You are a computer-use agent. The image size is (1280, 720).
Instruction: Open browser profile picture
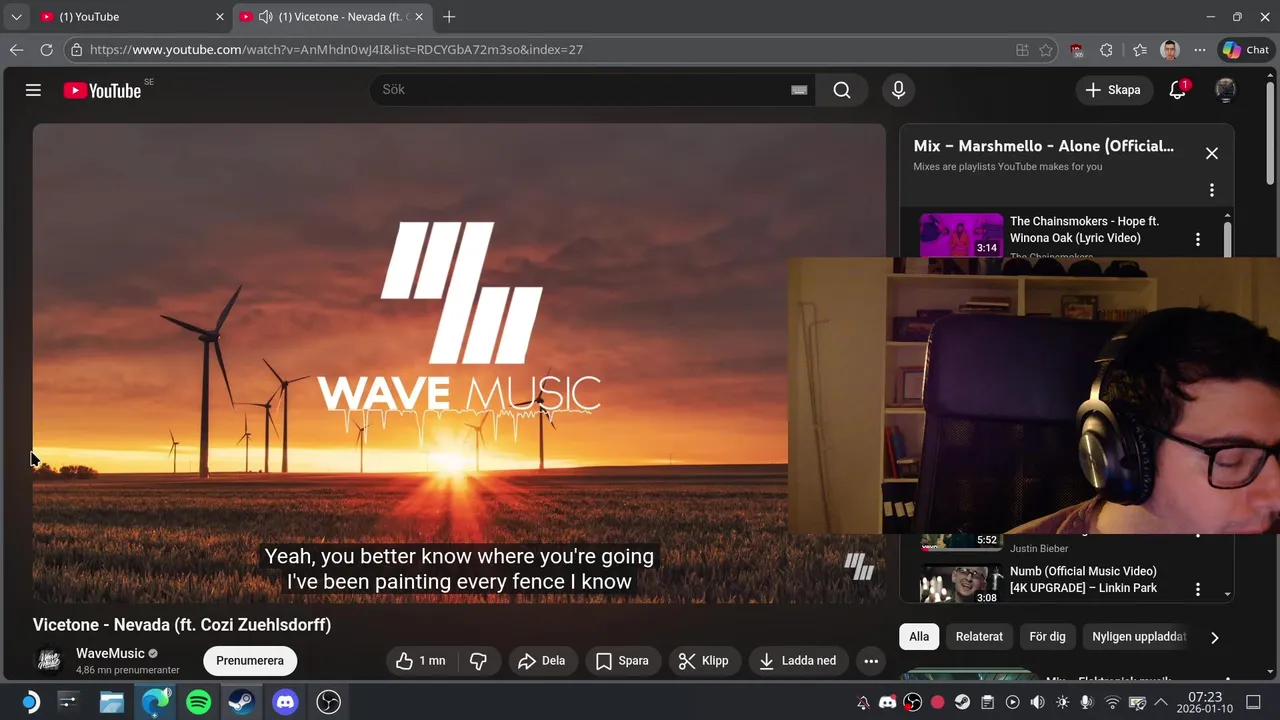point(1170,50)
